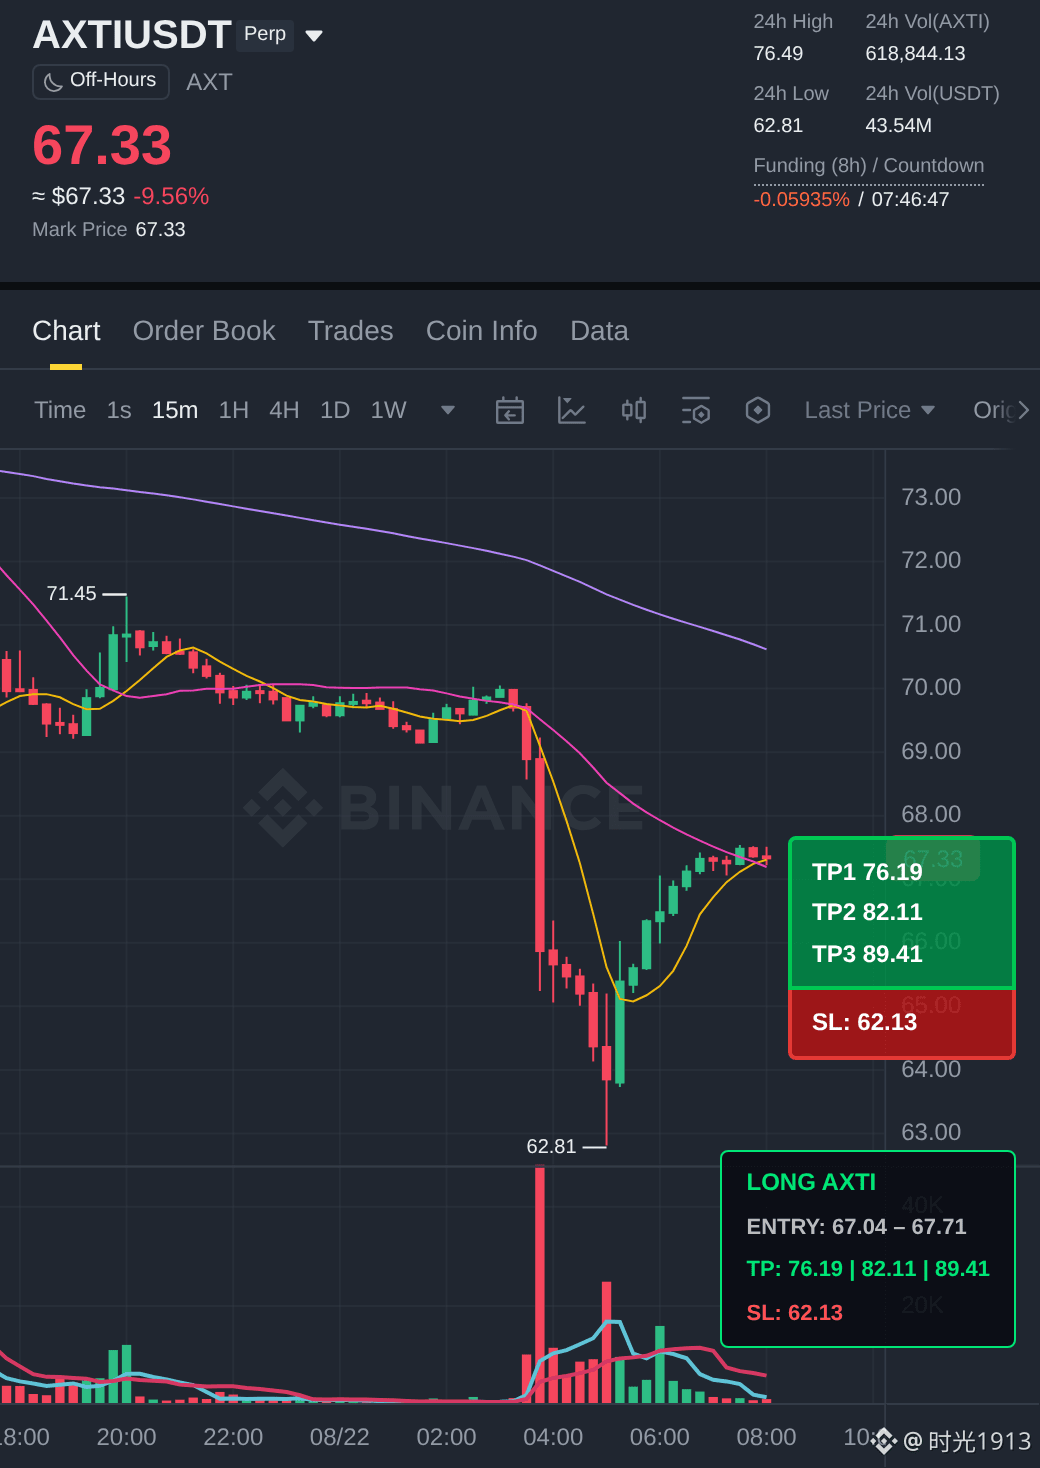Open the Last Price dropdown
Viewport: 1040px width, 1468px height.
click(870, 410)
